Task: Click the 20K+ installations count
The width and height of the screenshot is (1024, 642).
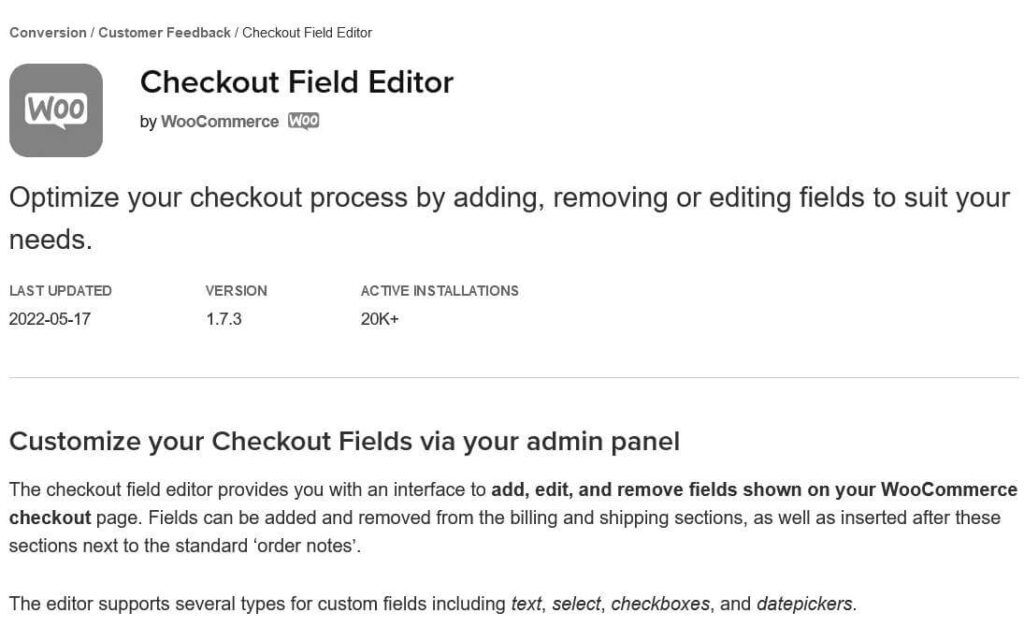Action: pyautogui.click(x=379, y=319)
